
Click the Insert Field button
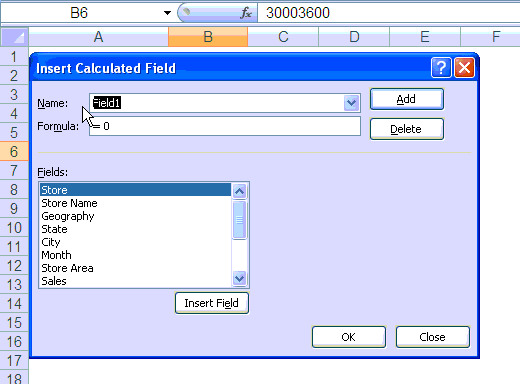pos(212,303)
